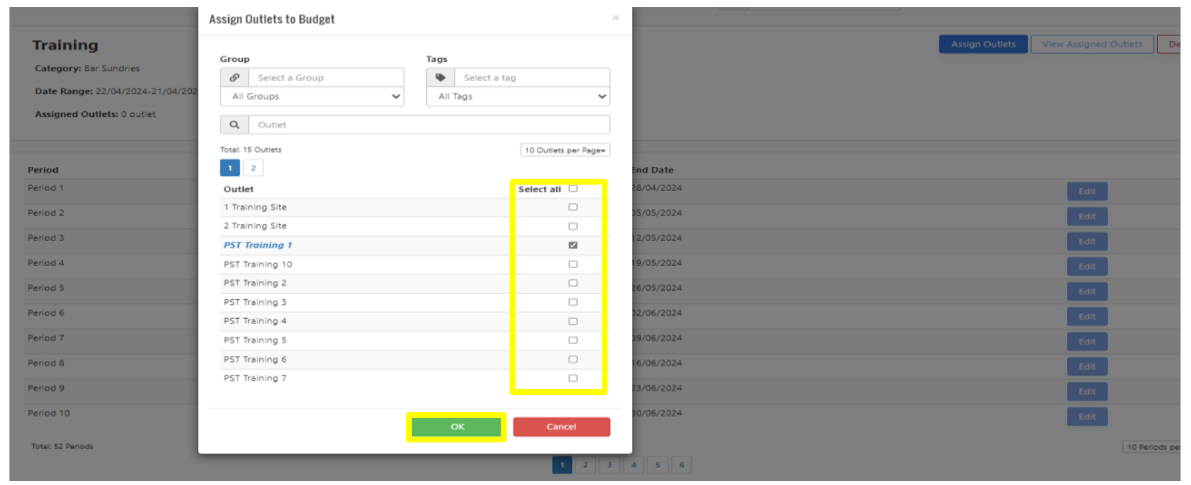Tick the Select all checkbox
1191x485 pixels.
(573, 188)
